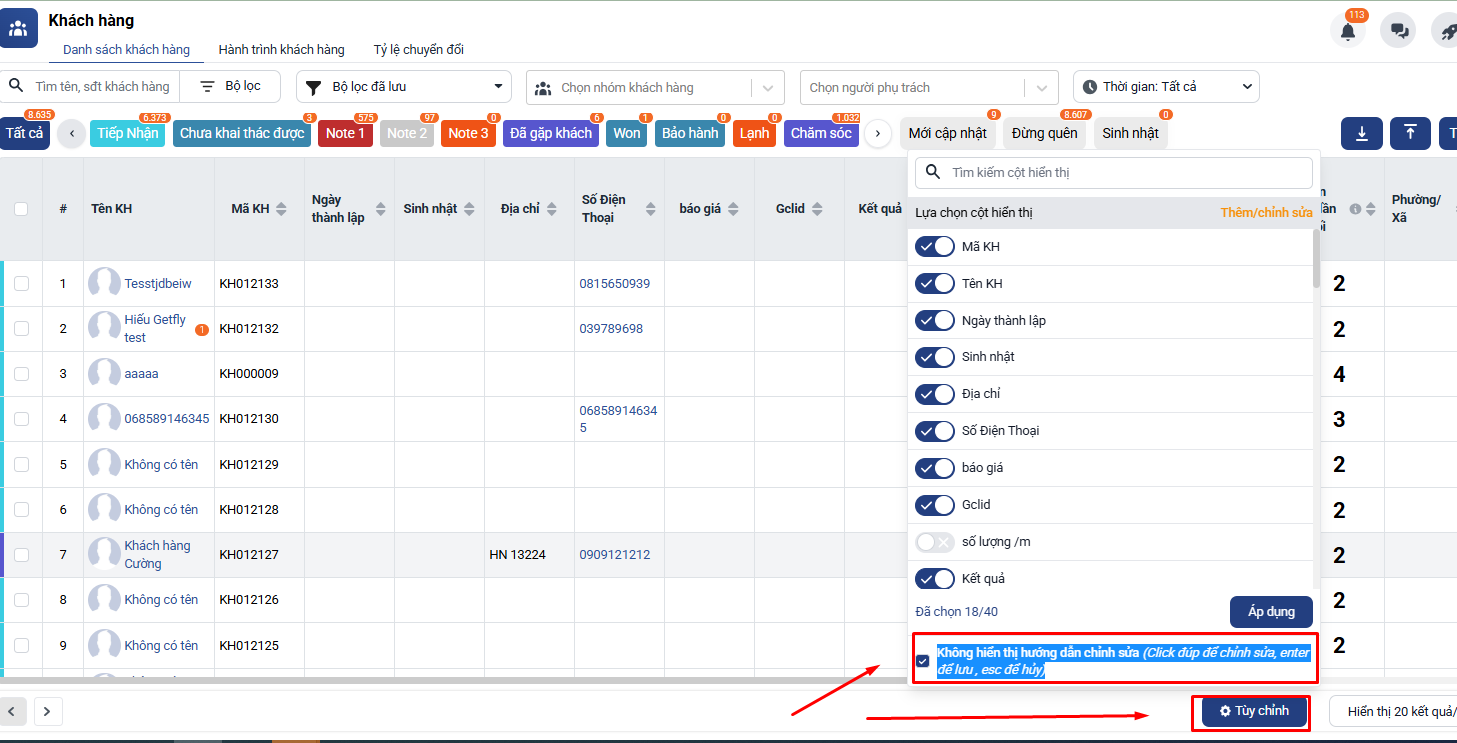Switch to Hành trình khách hàng tab
1457x743 pixels.
(281, 50)
